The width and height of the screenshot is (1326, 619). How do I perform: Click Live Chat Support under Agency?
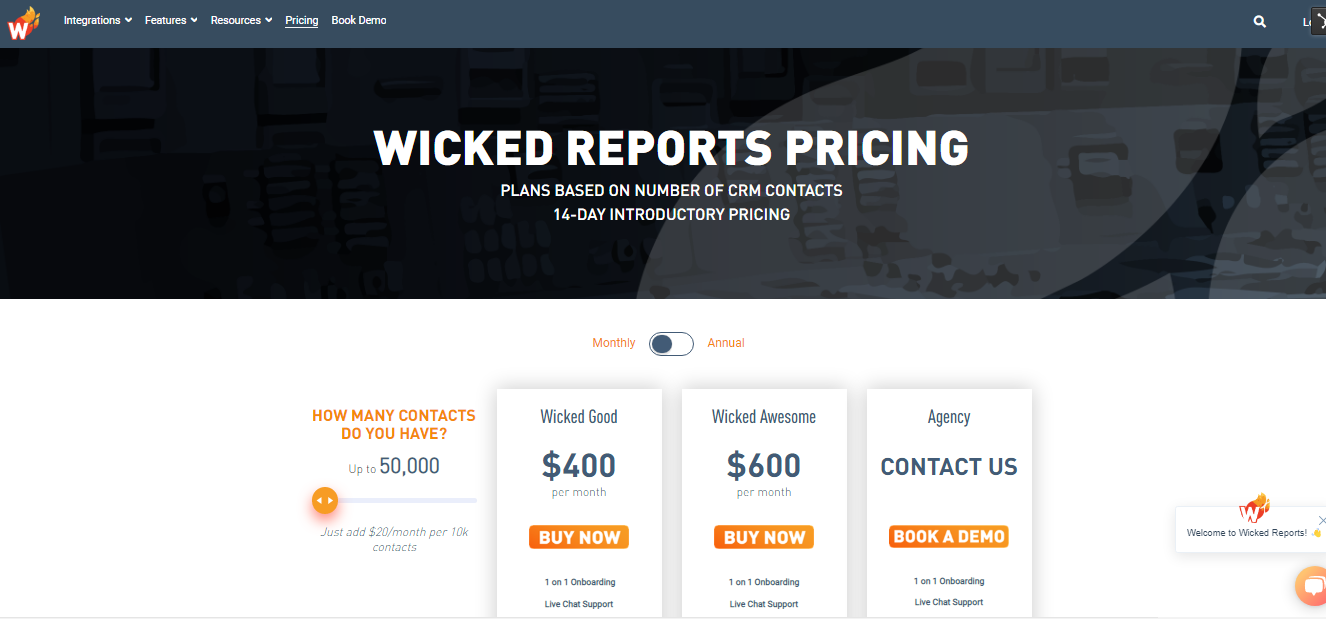(x=949, y=602)
